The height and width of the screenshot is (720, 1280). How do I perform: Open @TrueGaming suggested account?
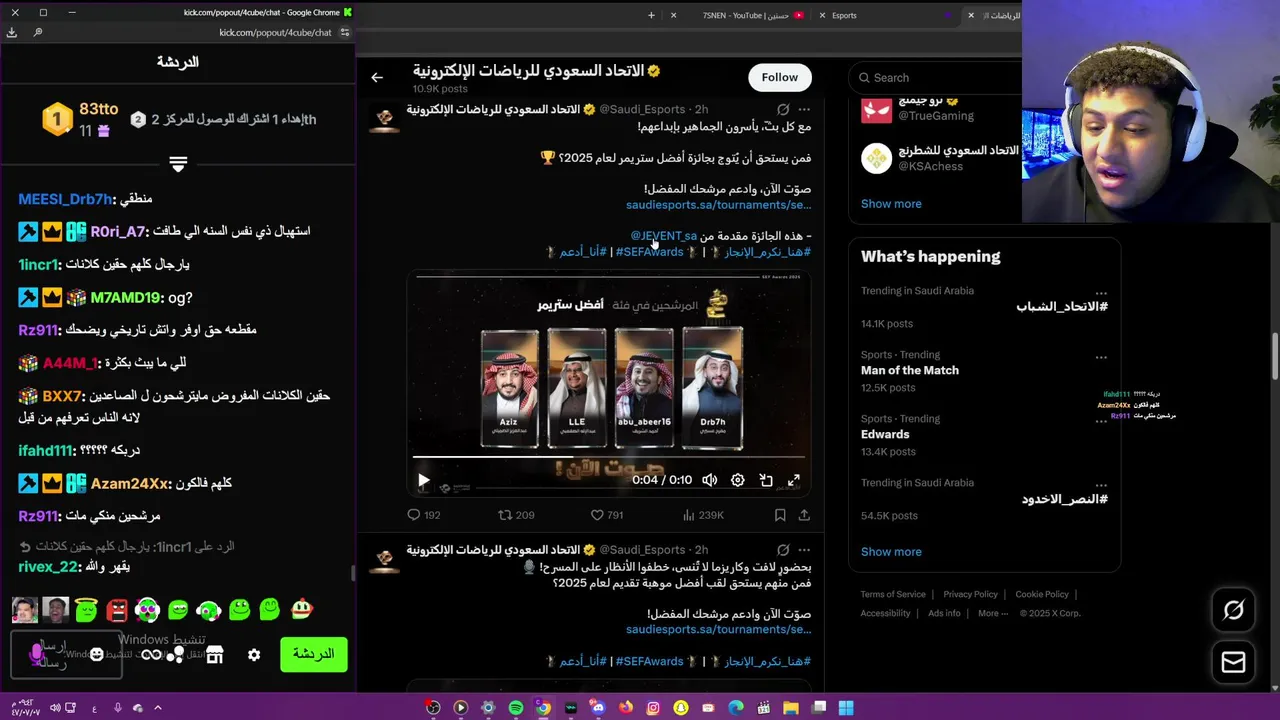[935, 116]
